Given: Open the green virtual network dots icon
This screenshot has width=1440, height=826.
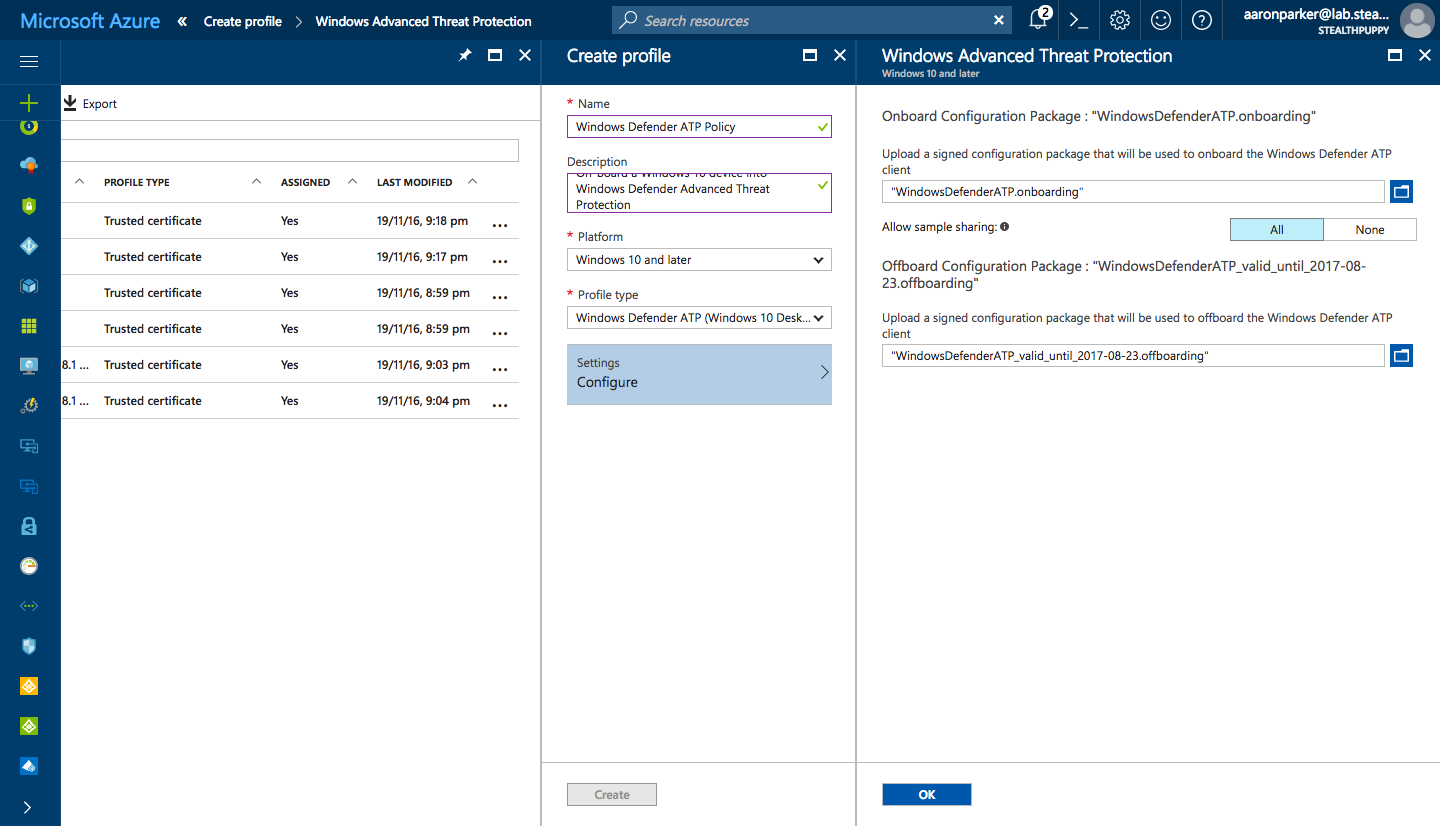Looking at the screenshot, I should click(x=29, y=606).
